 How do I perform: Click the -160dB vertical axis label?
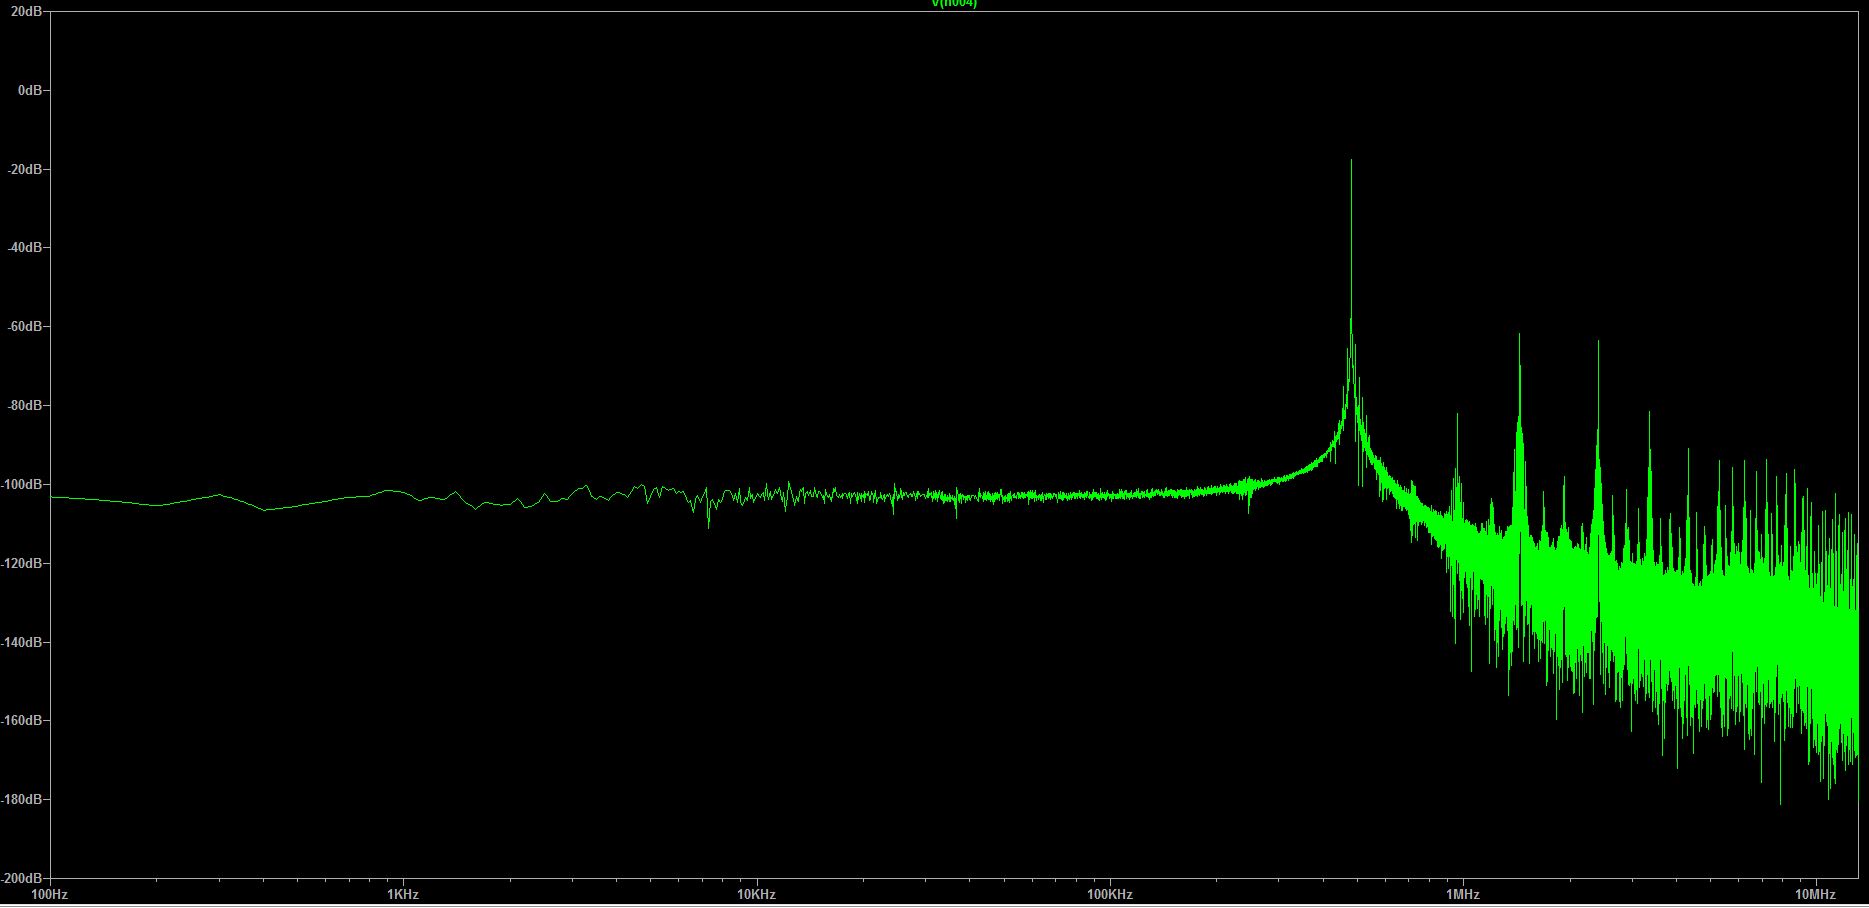21,721
